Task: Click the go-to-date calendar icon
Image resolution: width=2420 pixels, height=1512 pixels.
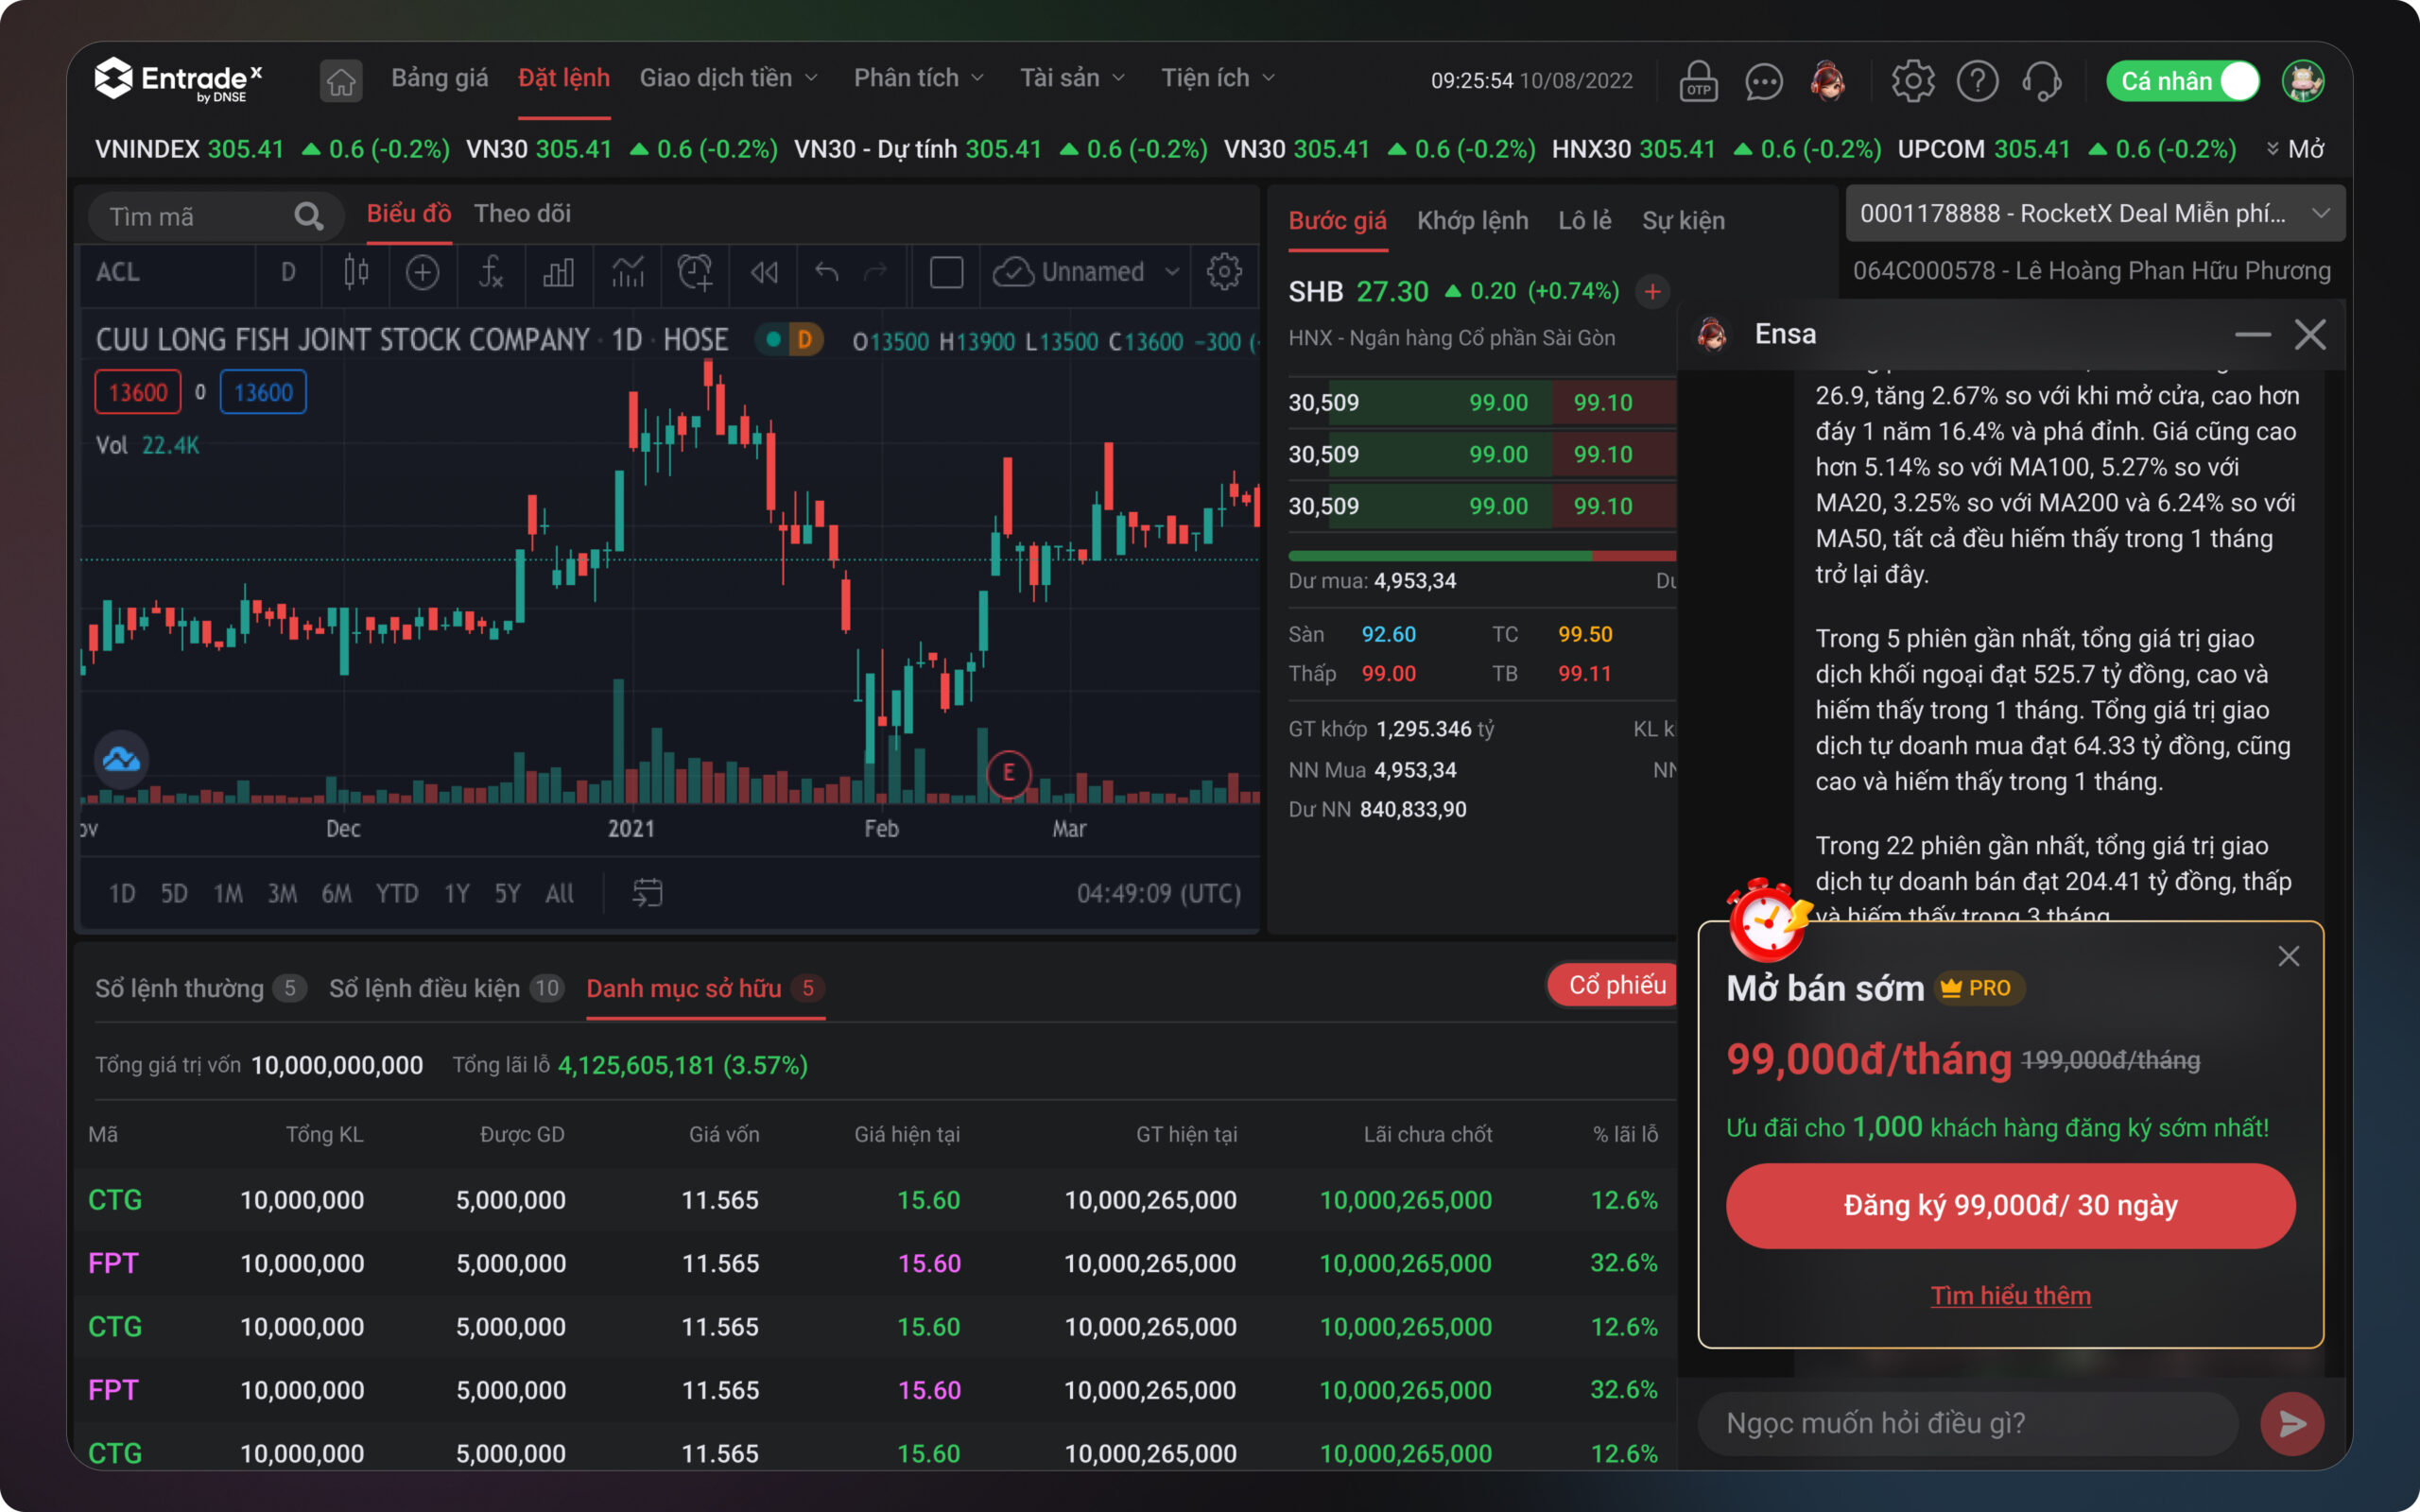Action: pos(647,892)
